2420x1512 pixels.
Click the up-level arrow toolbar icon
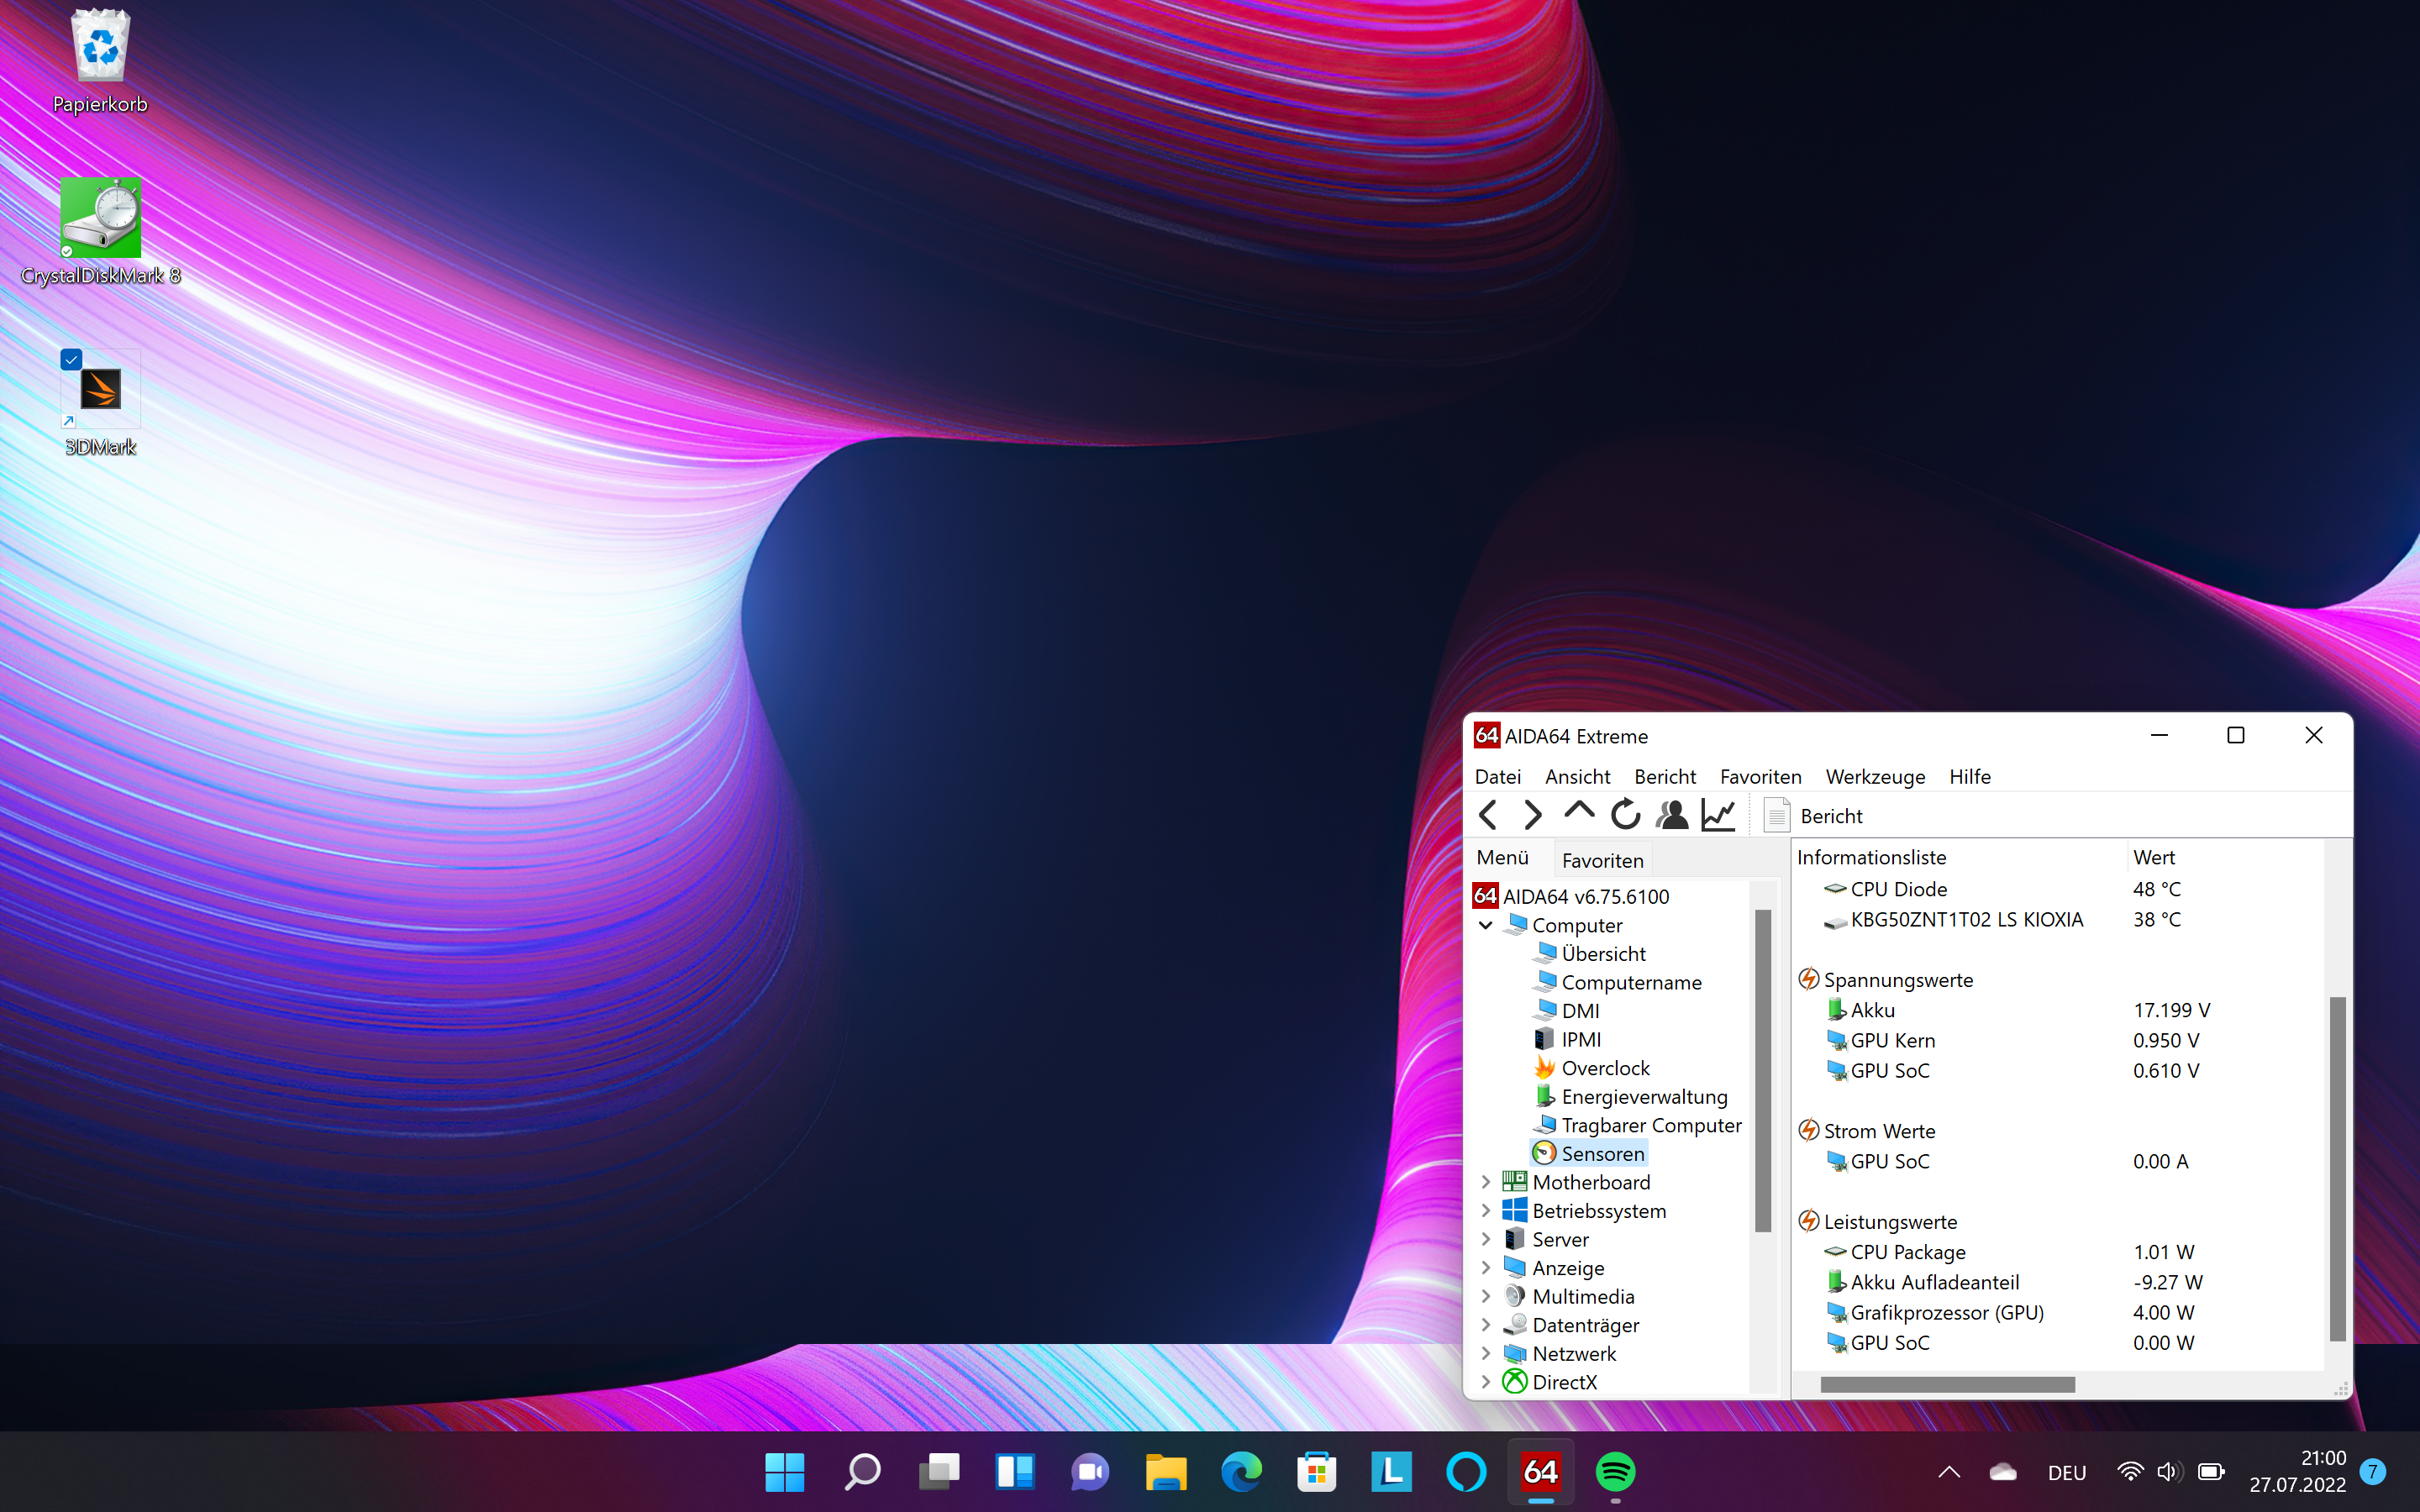1579,813
